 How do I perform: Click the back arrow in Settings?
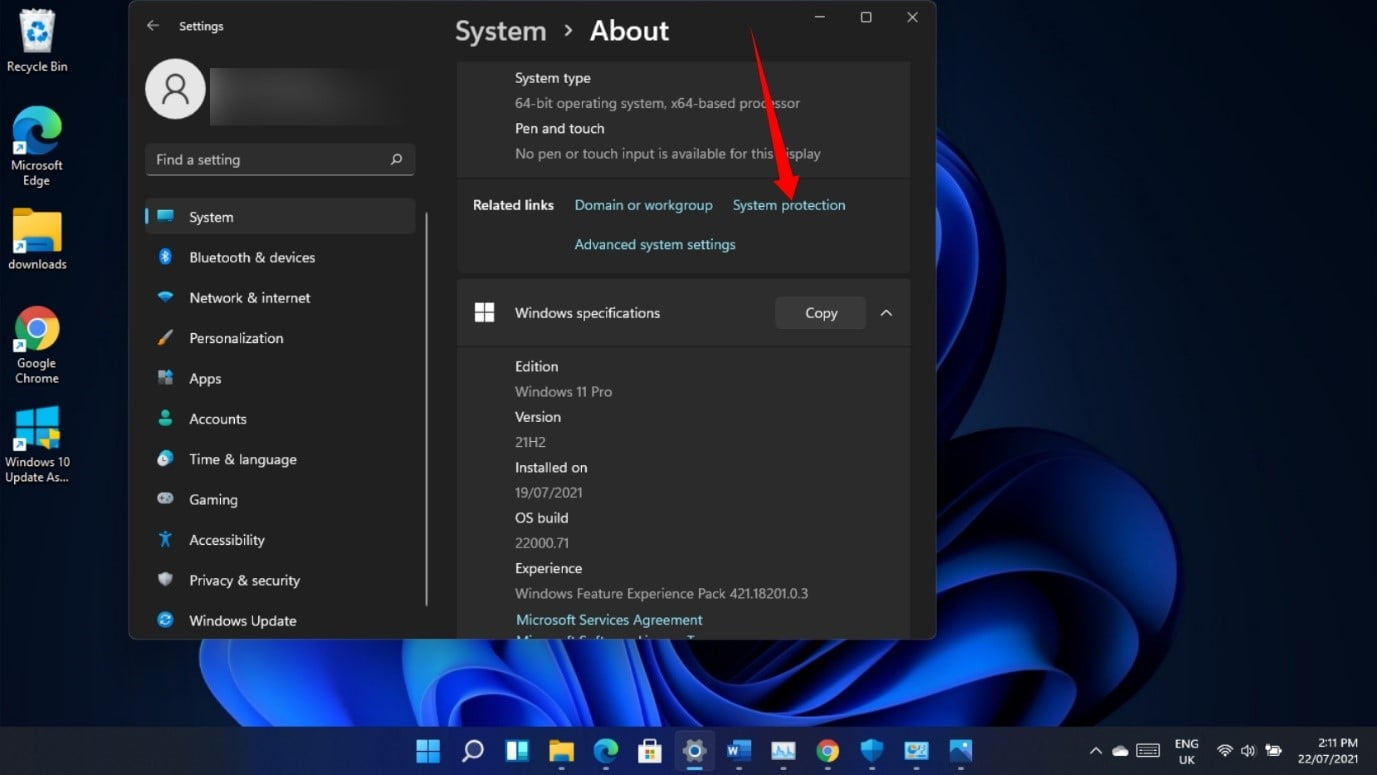(x=153, y=26)
